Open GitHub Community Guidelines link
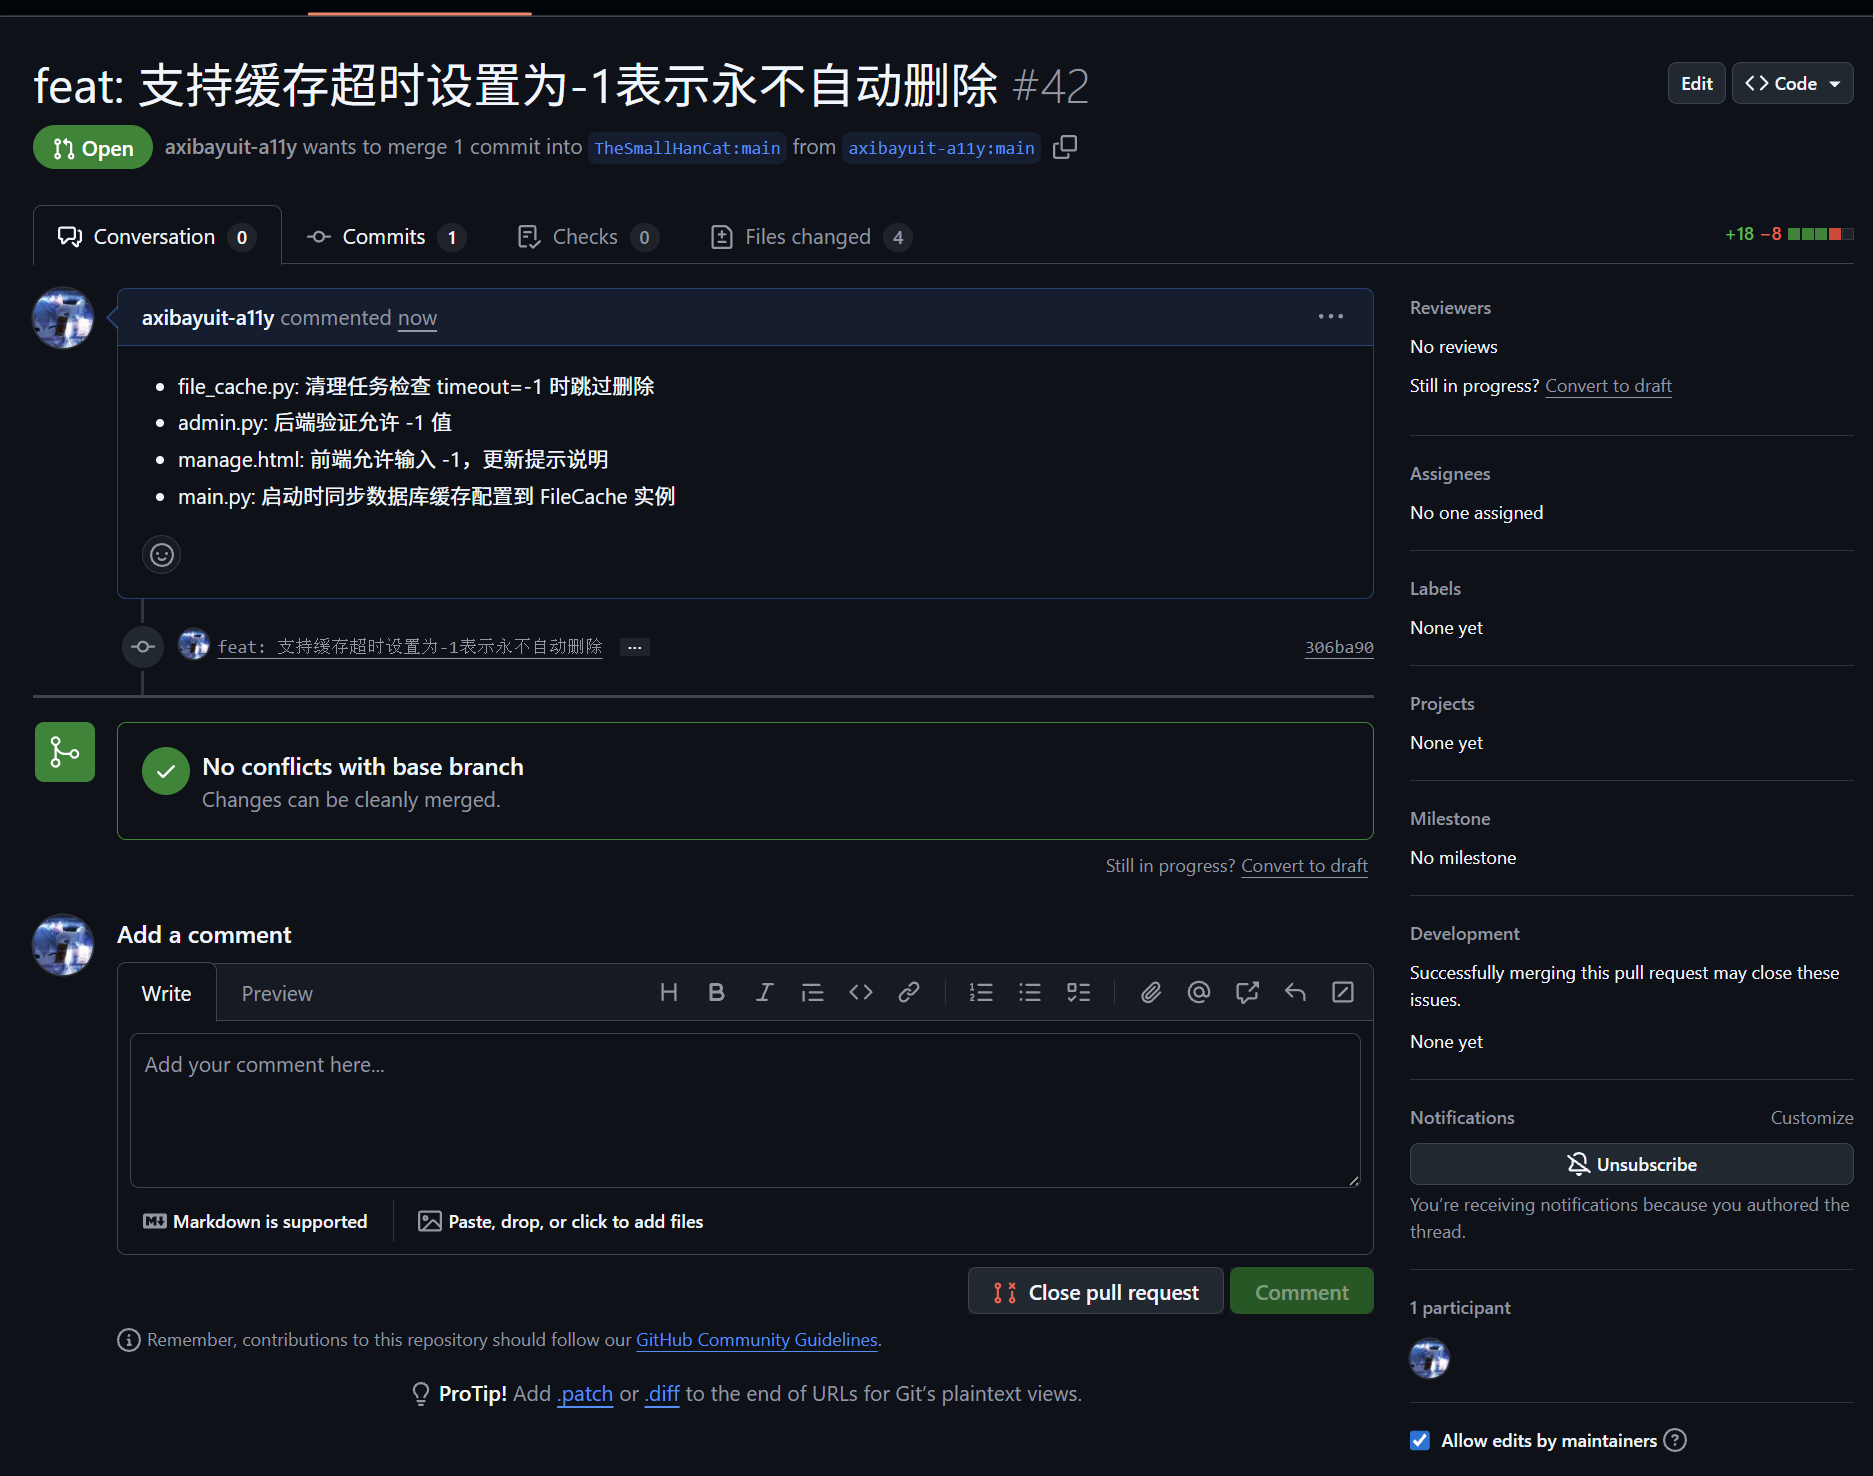 click(x=757, y=1339)
